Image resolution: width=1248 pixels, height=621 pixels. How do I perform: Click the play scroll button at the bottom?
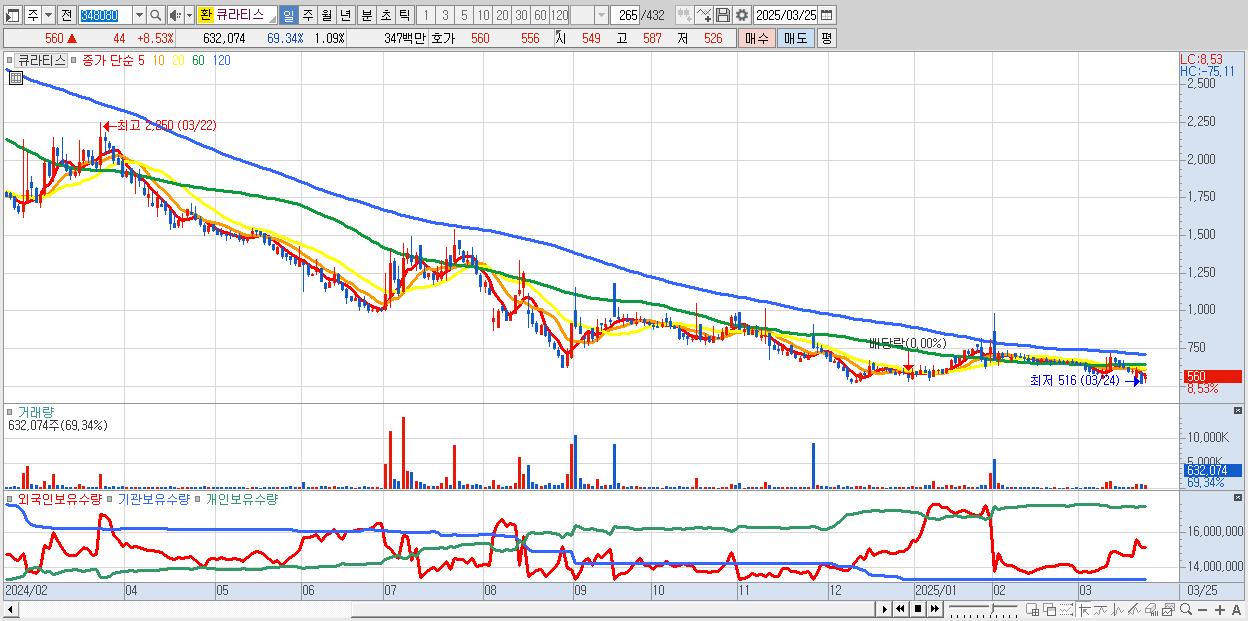click(885, 610)
